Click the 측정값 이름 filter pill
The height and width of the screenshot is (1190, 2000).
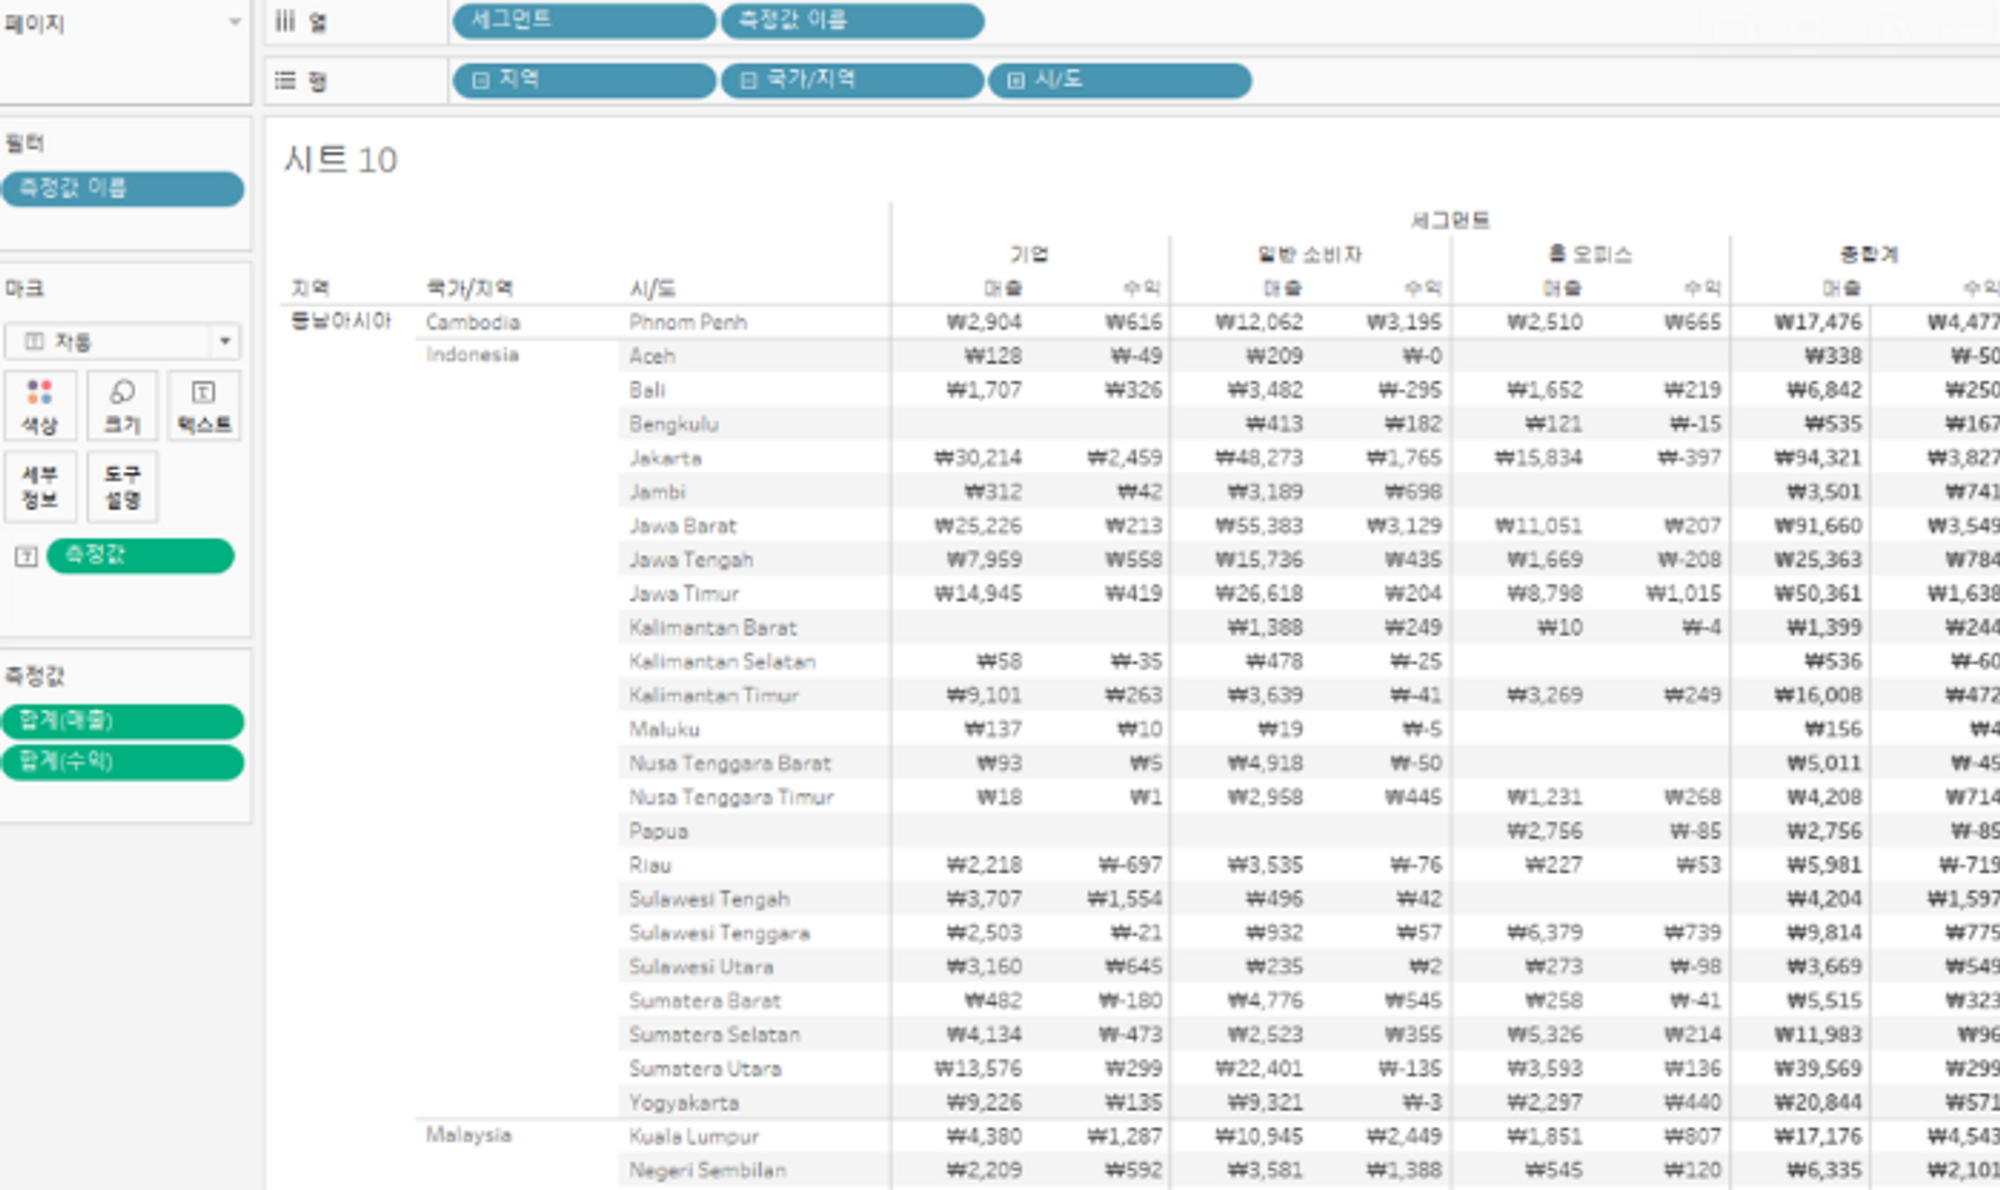[122, 188]
